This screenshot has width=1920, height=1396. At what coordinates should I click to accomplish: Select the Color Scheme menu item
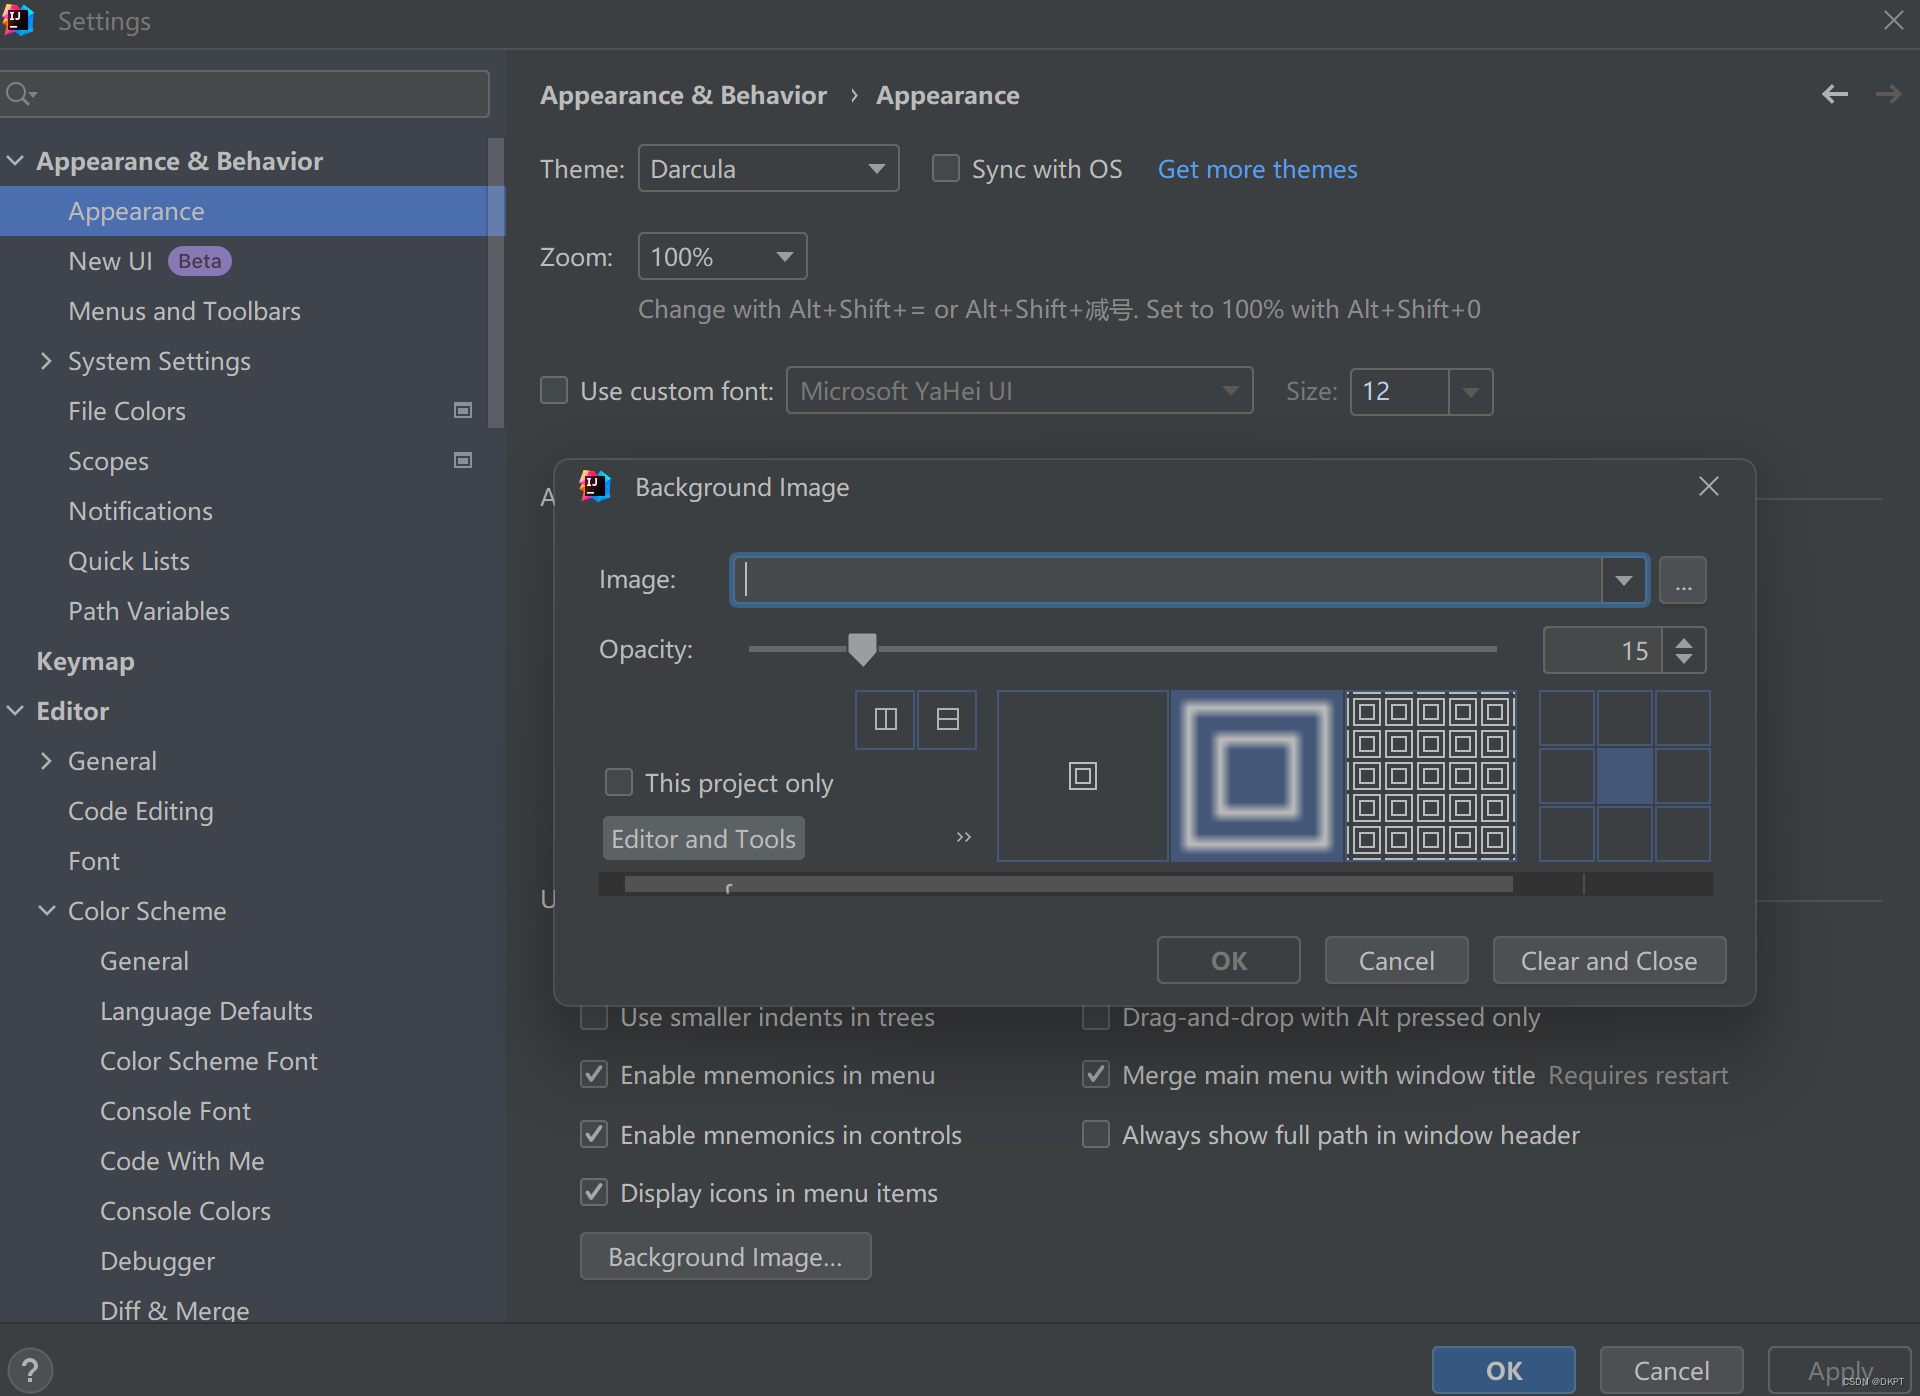click(x=148, y=910)
